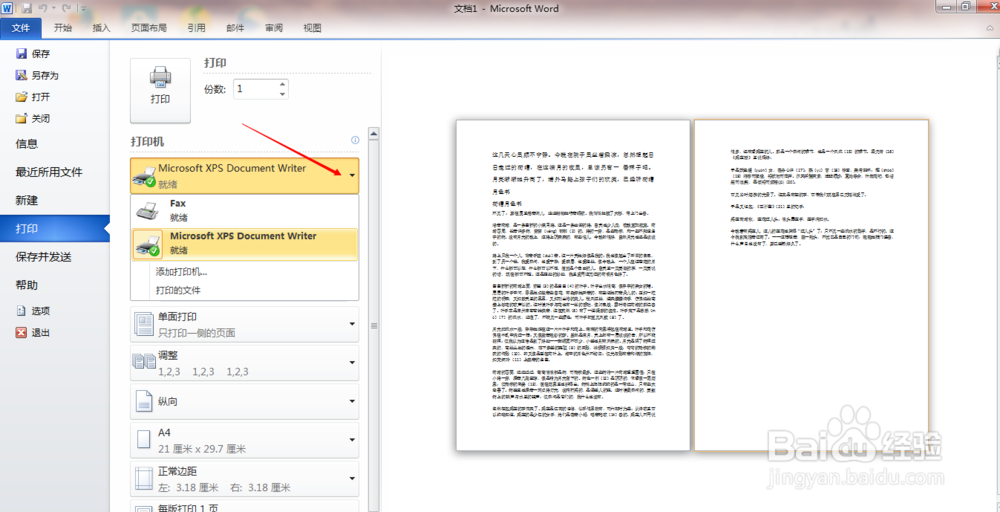Click the Redo icon in Quick Access Toolbar
The height and width of the screenshot is (512, 1000).
(x=64, y=8)
